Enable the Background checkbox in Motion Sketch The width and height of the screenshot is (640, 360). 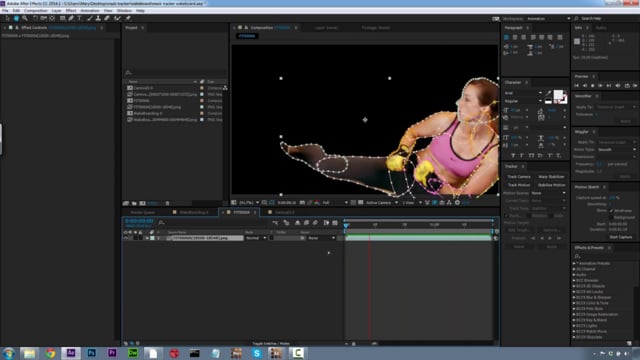click(611, 218)
